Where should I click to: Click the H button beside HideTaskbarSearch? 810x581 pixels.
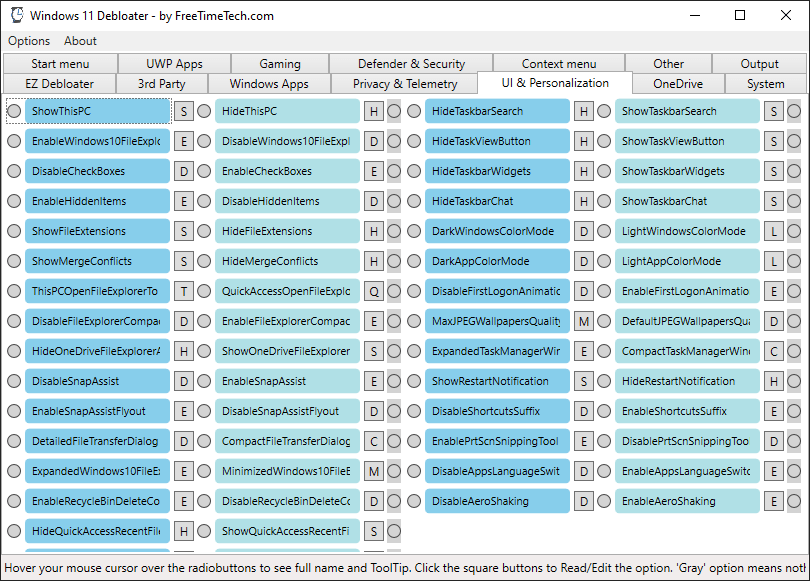click(584, 111)
